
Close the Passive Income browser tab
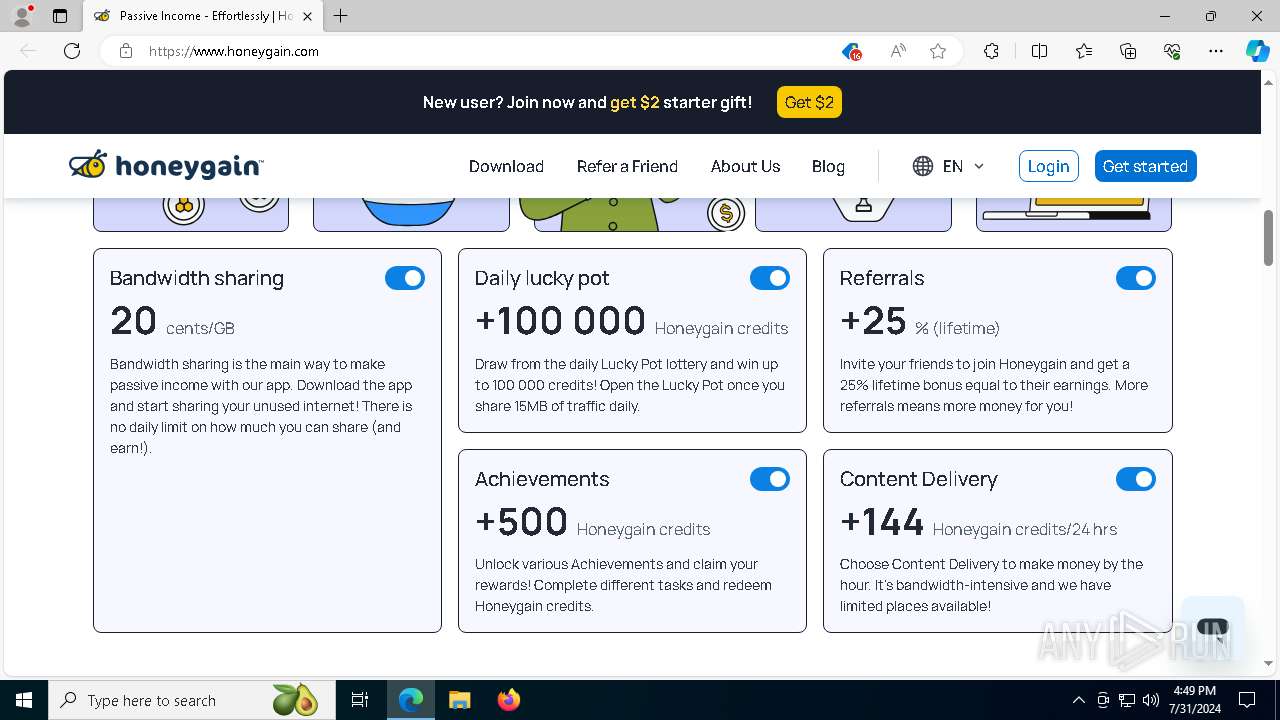(x=307, y=16)
